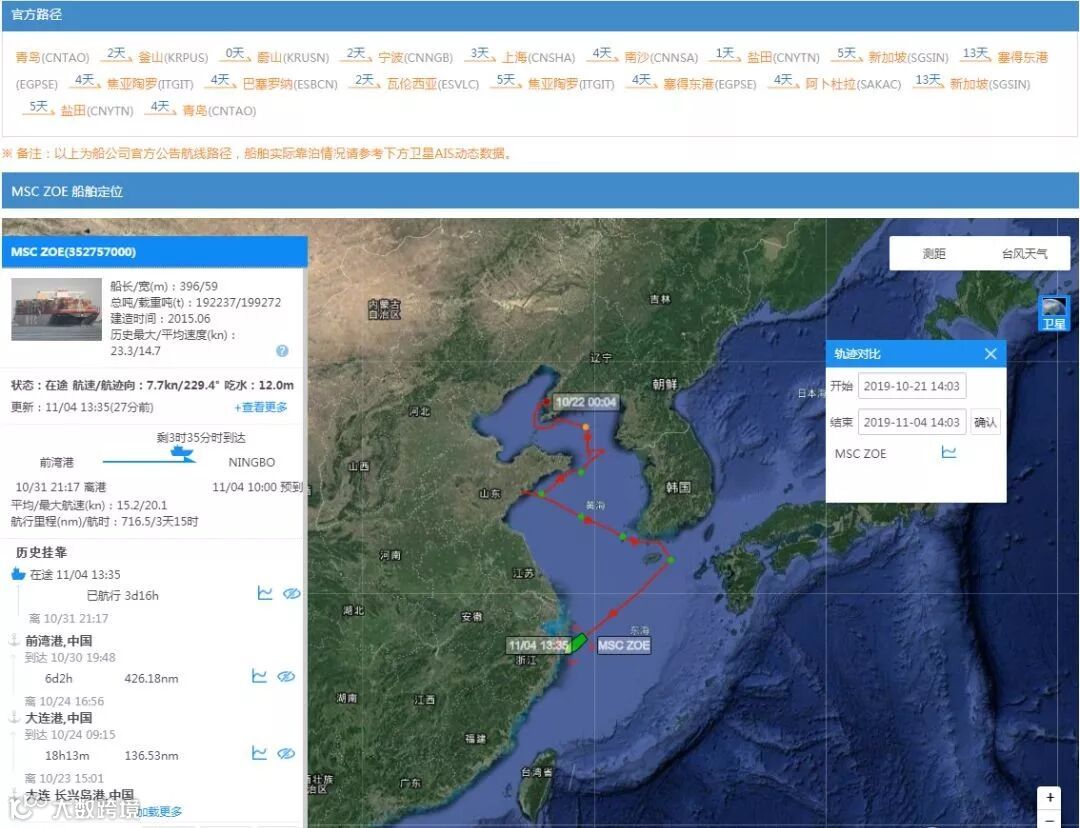Open speed chart for 前湾港 row
1080x828 pixels.
(x=259, y=676)
